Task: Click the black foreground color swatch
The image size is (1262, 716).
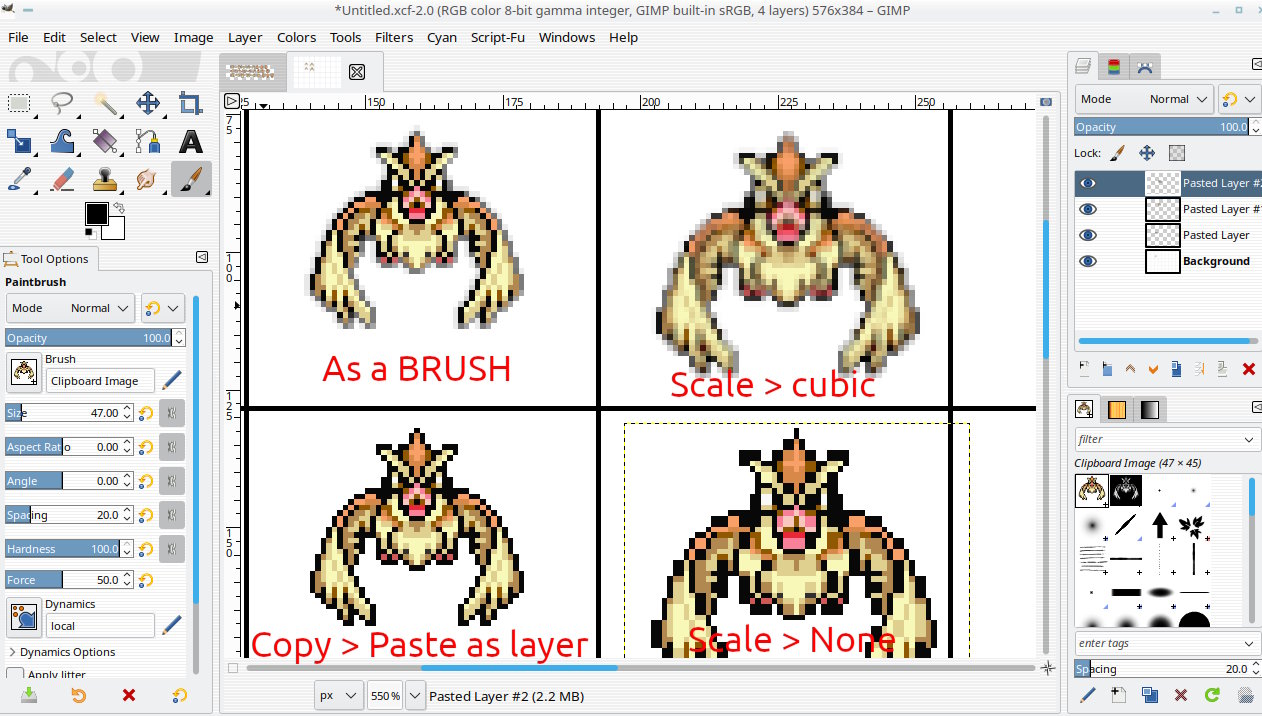Action: [x=95, y=213]
